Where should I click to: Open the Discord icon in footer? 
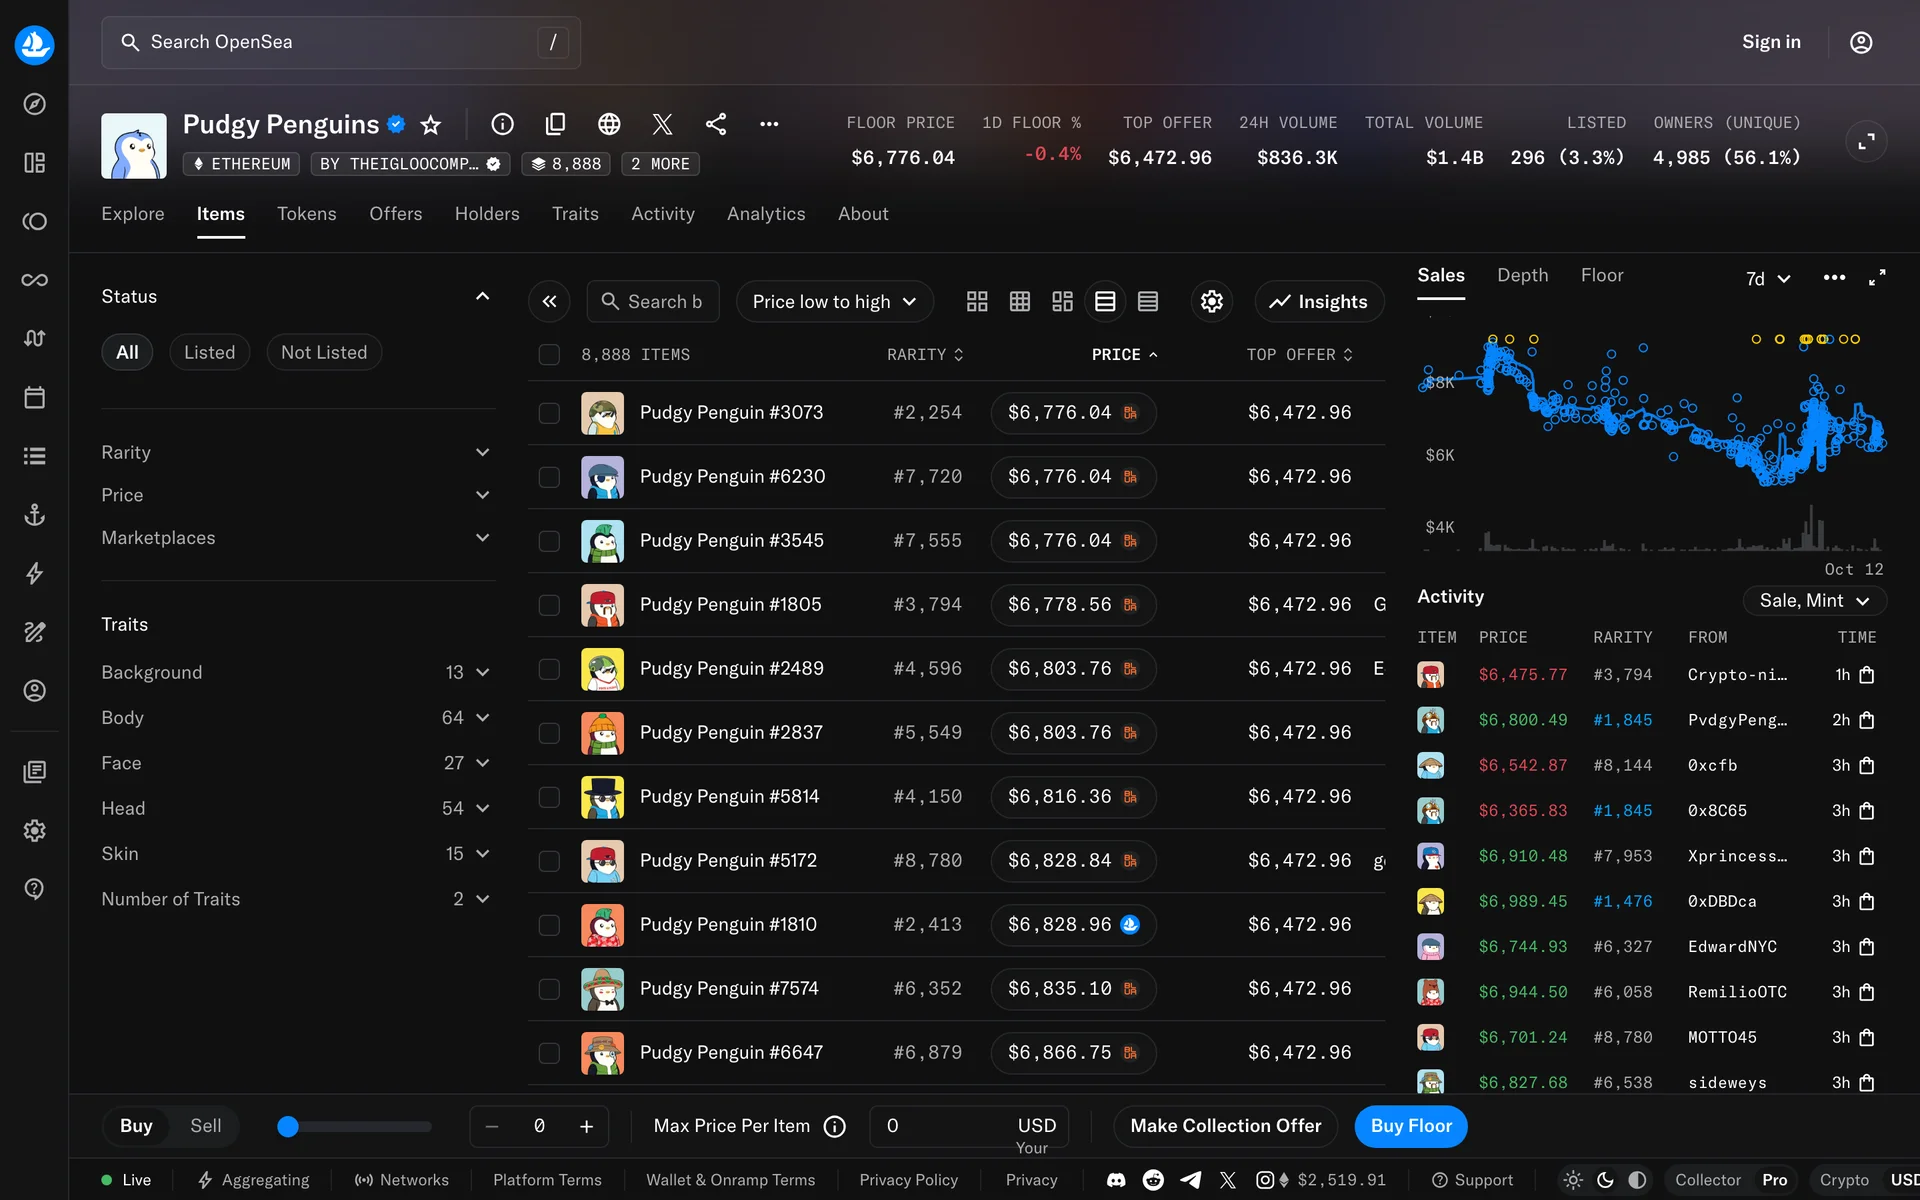(x=1116, y=1180)
